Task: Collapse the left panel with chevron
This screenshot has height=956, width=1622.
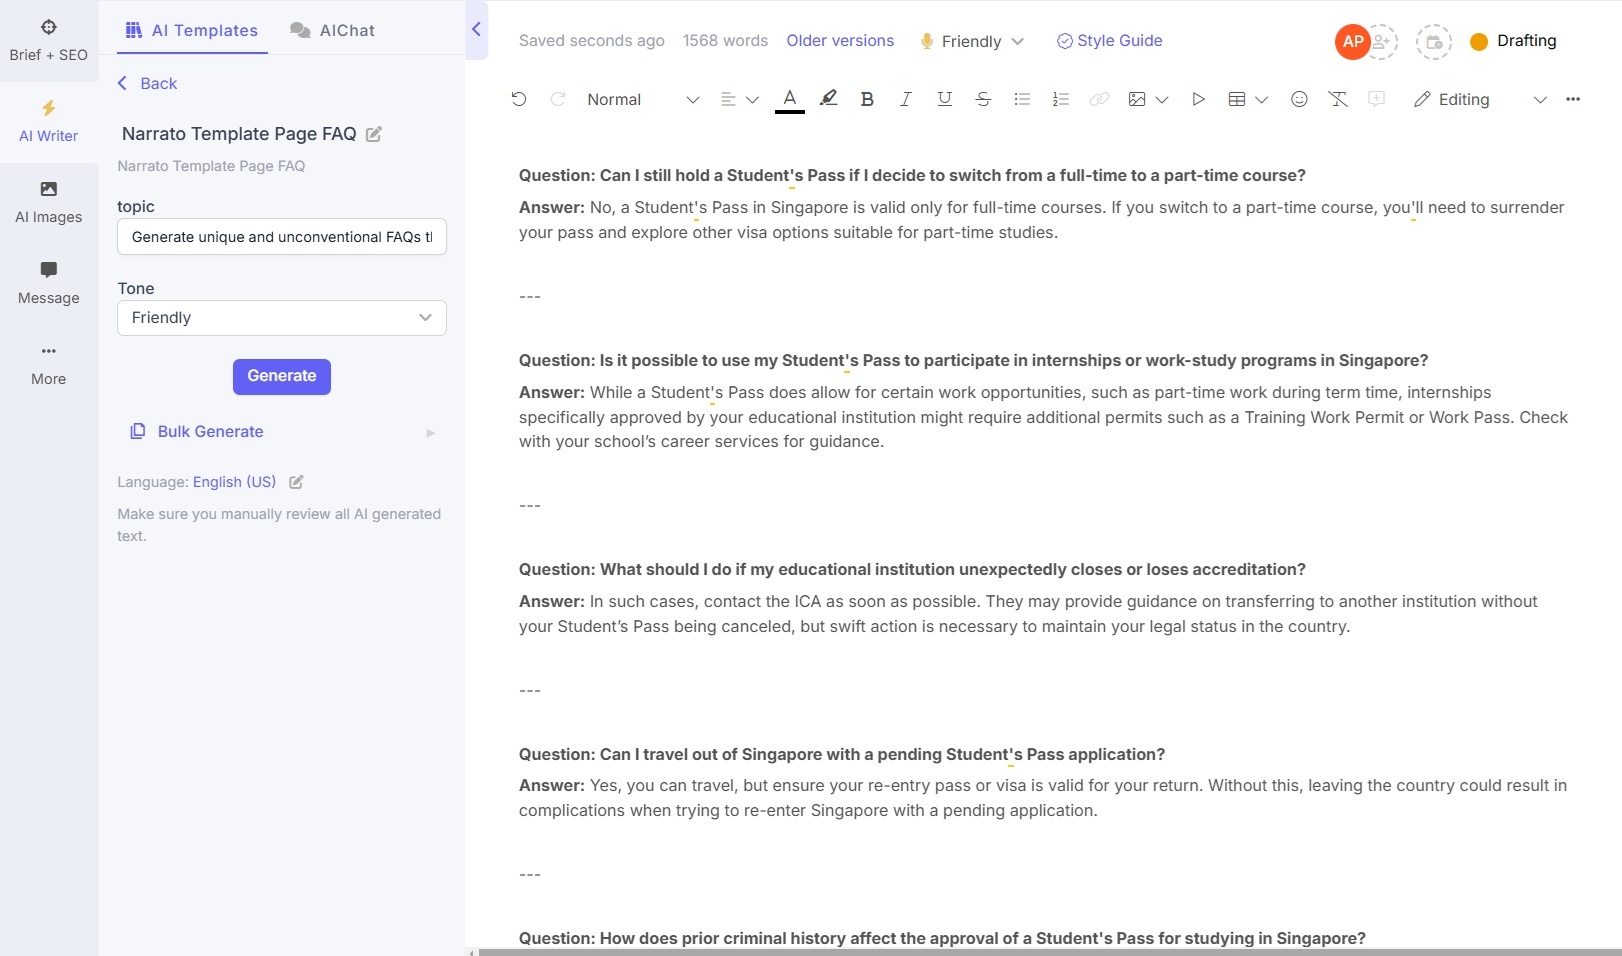Action: (477, 29)
